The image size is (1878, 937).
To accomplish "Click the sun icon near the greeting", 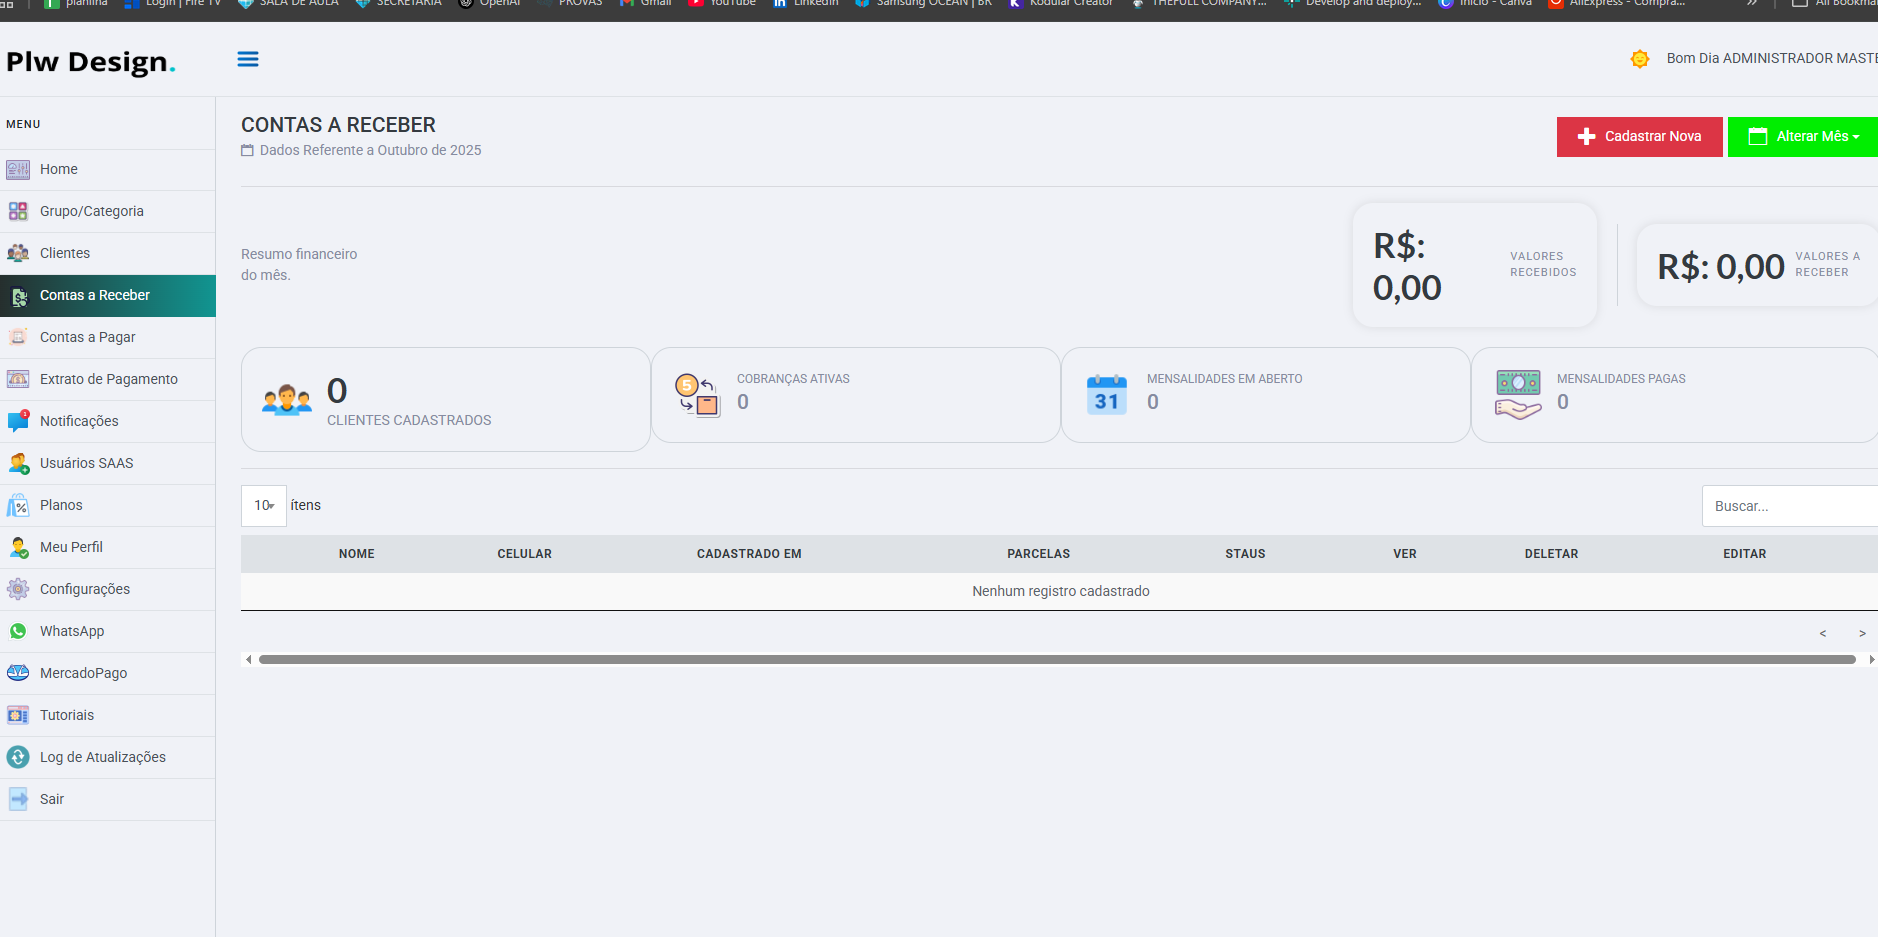I will [1640, 58].
